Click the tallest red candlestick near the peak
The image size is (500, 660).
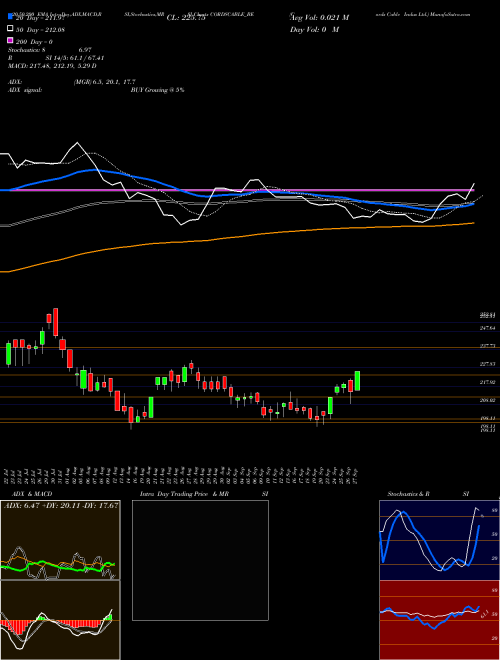click(x=56, y=322)
